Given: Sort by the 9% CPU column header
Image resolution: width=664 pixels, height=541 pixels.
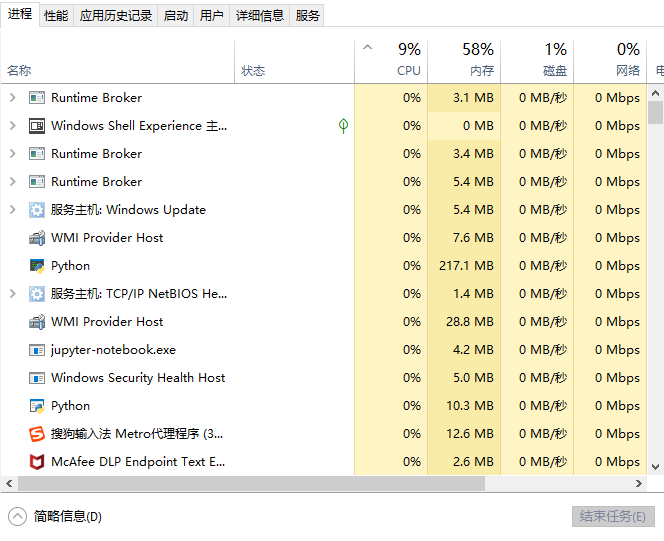Looking at the screenshot, I should 391,62.
